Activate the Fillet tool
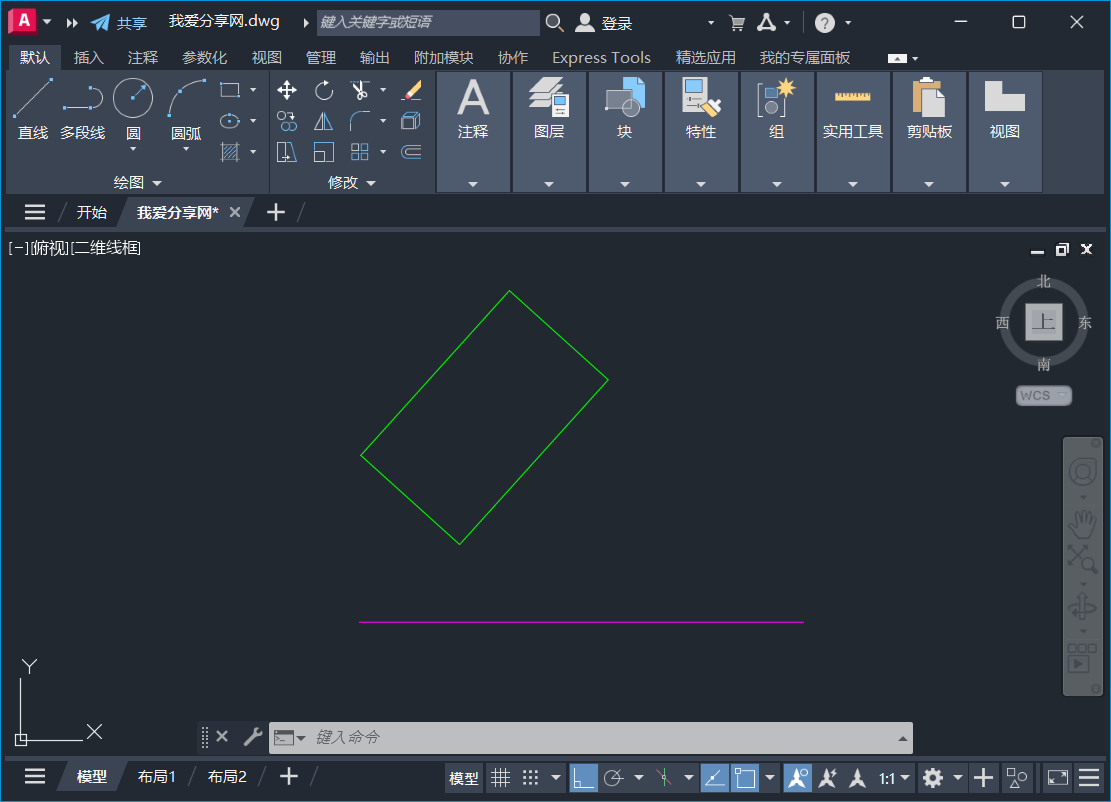Viewport: 1111px width, 802px height. (358, 120)
